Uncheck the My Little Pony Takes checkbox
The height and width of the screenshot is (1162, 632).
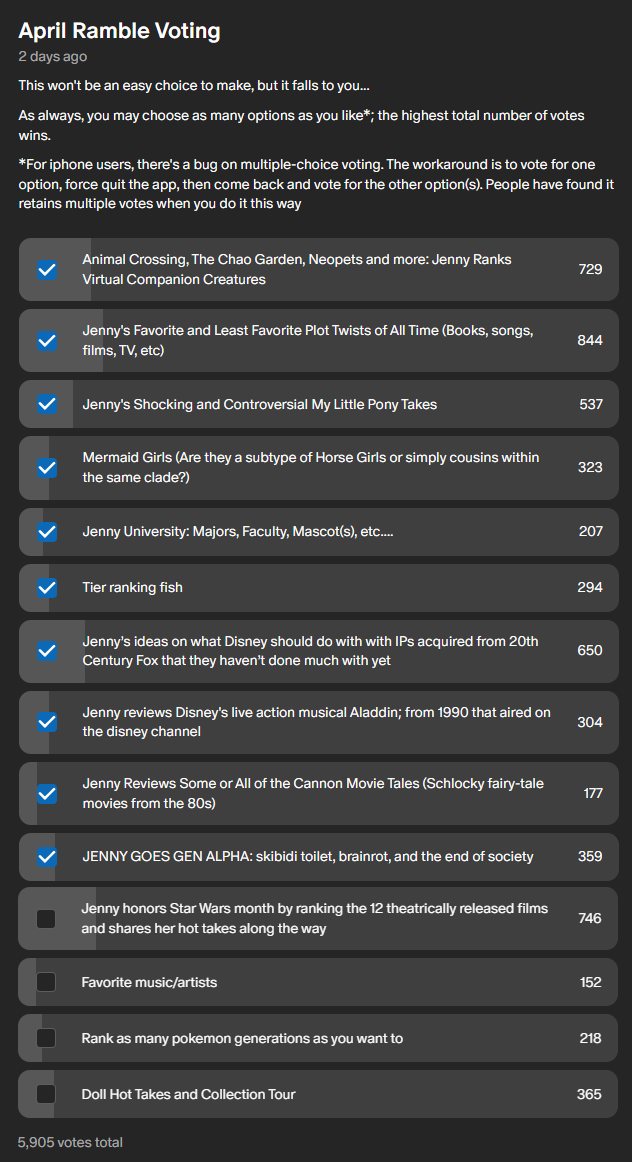(47, 405)
